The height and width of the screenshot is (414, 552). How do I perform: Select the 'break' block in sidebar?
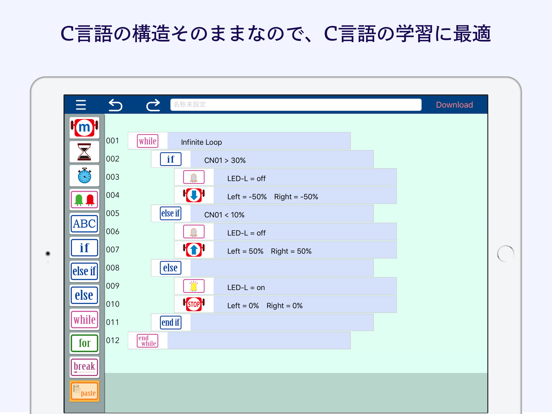[x=84, y=367]
